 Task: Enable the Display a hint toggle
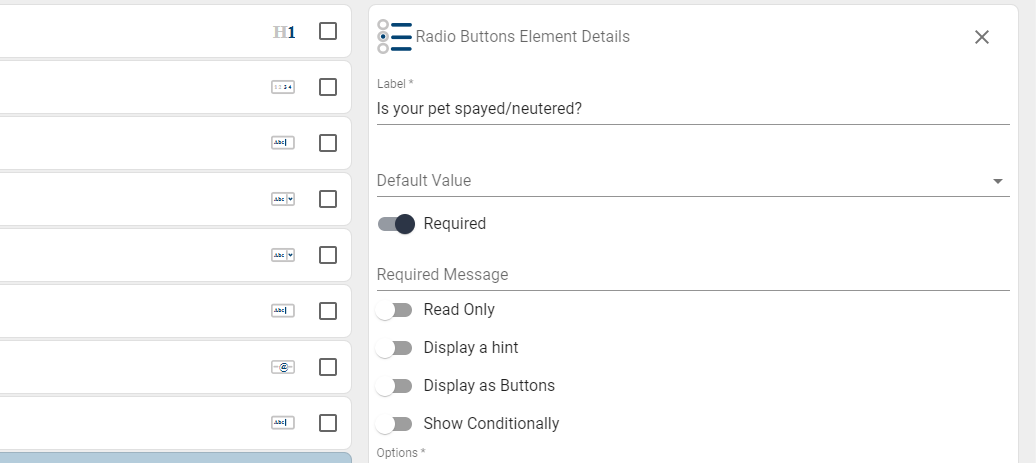[394, 347]
